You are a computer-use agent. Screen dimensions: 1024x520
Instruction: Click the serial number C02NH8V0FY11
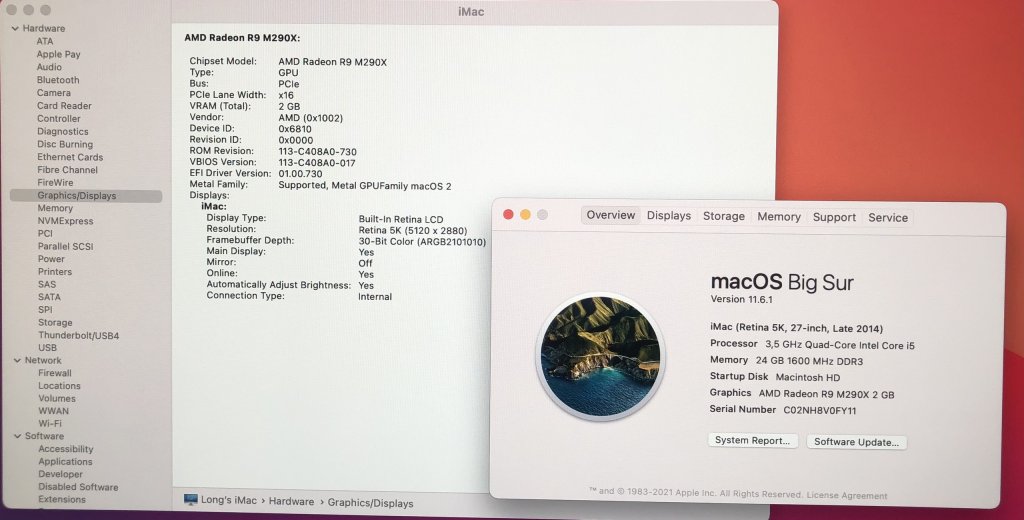point(820,410)
